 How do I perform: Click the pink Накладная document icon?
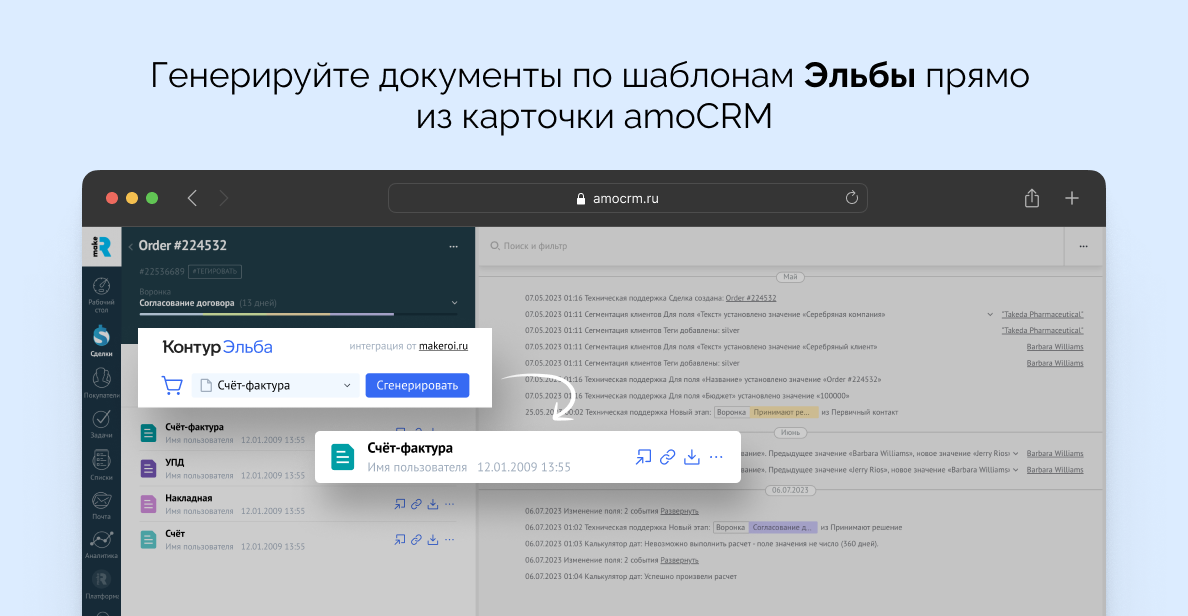148,504
